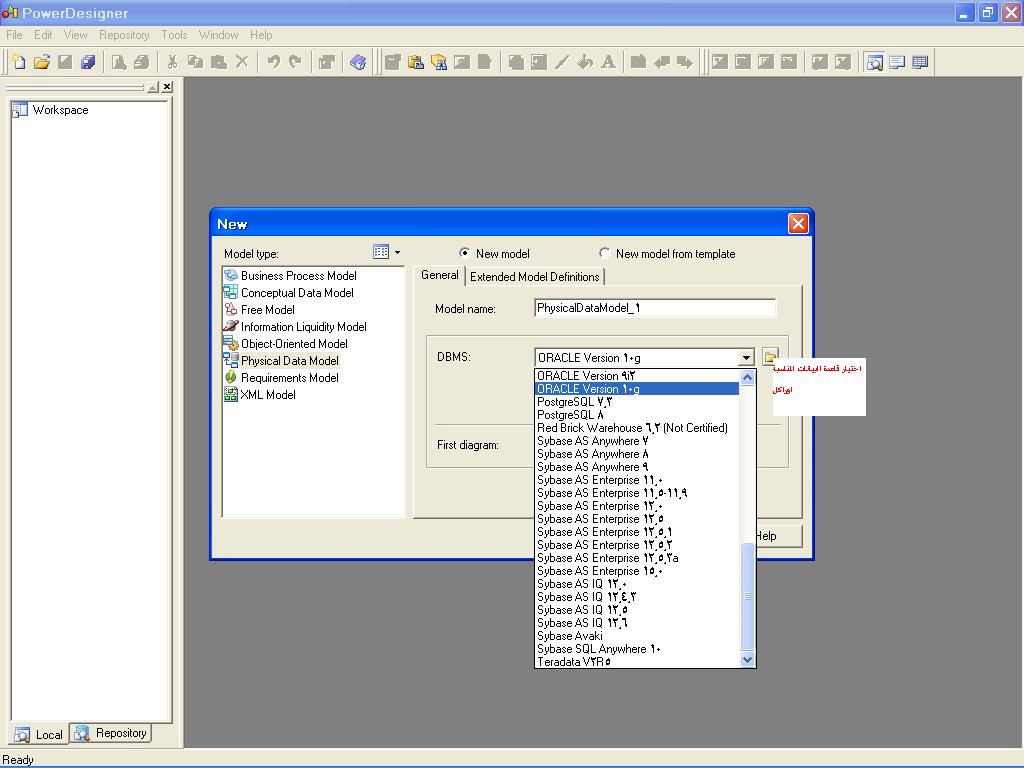Screen dimensions: 1024x768
Task: Select Sybase Avaki in the dropdown list
Action: tap(569, 636)
